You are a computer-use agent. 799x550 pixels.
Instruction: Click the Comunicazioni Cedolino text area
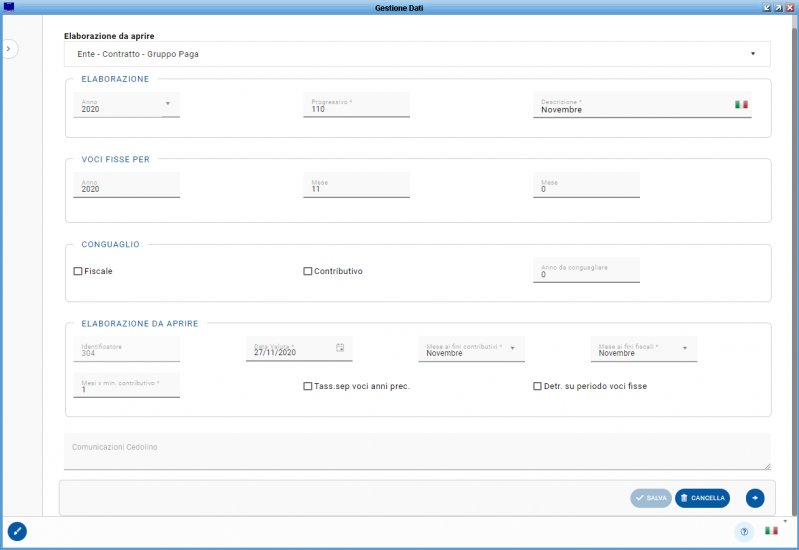coord(417,451)
